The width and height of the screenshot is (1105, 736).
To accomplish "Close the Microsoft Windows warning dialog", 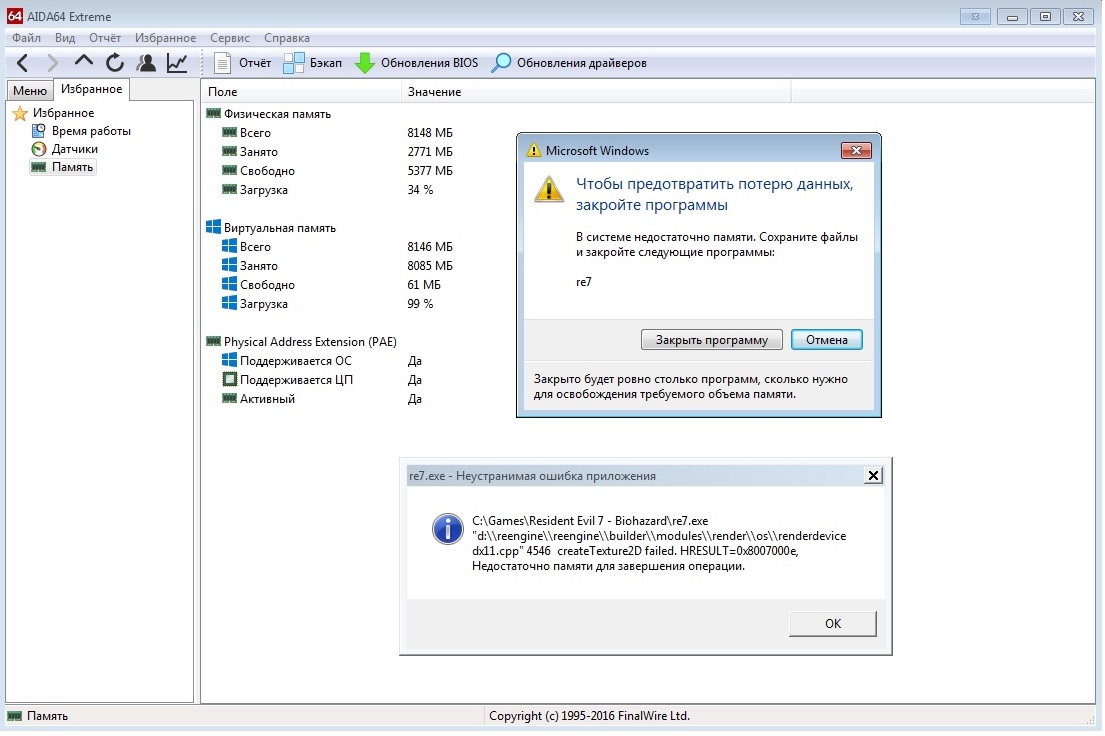I will click(x=856, y=151).
